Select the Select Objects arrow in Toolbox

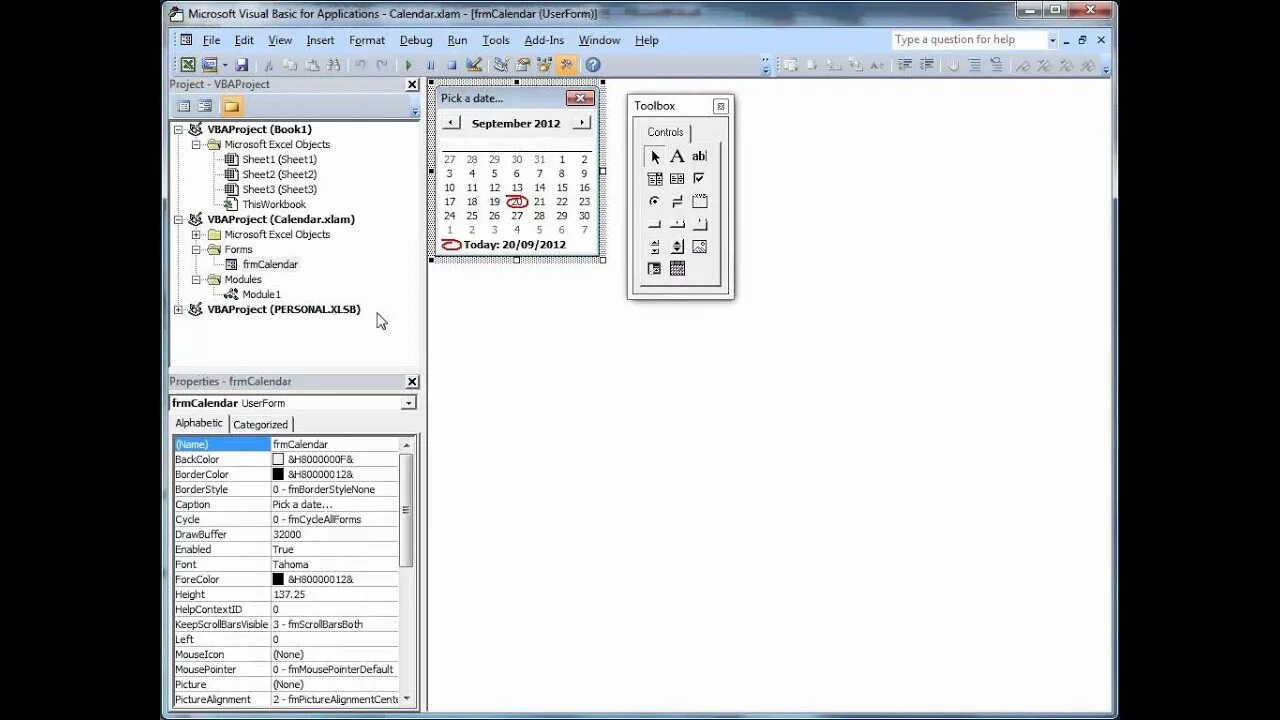pyautogui.click(x=654, y=156)
